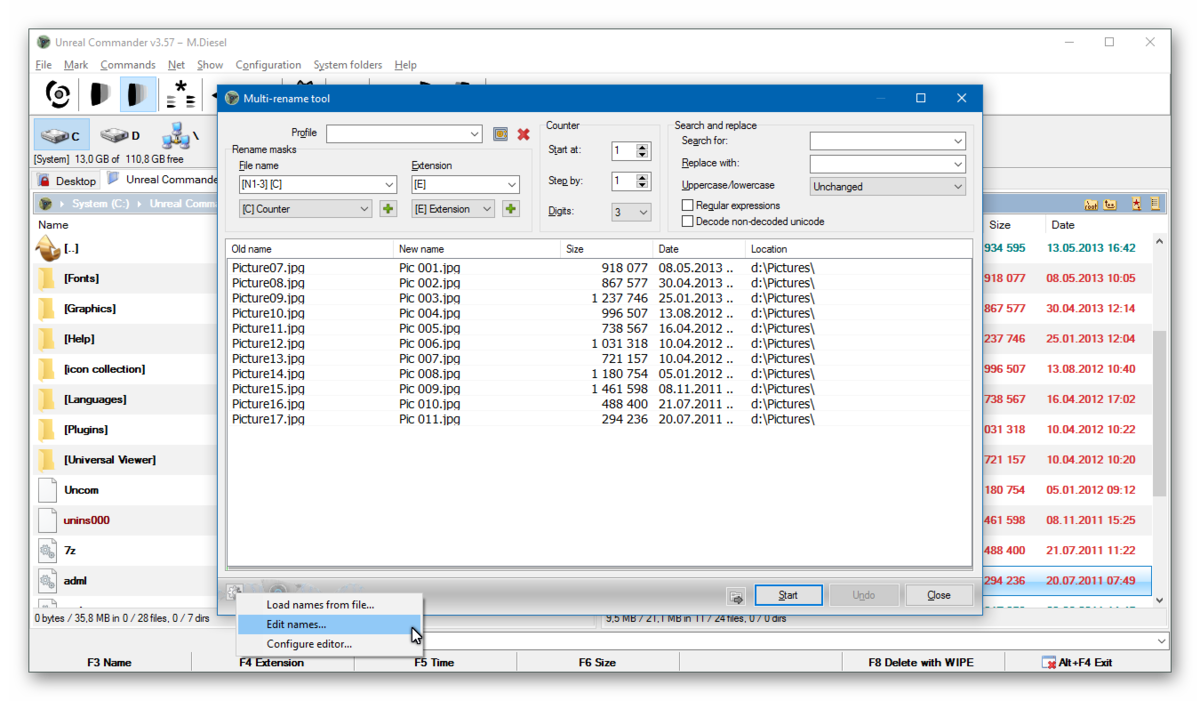Delete profile with red X icon
This screenshot has height=701, width=1200.
pos(523,133)
